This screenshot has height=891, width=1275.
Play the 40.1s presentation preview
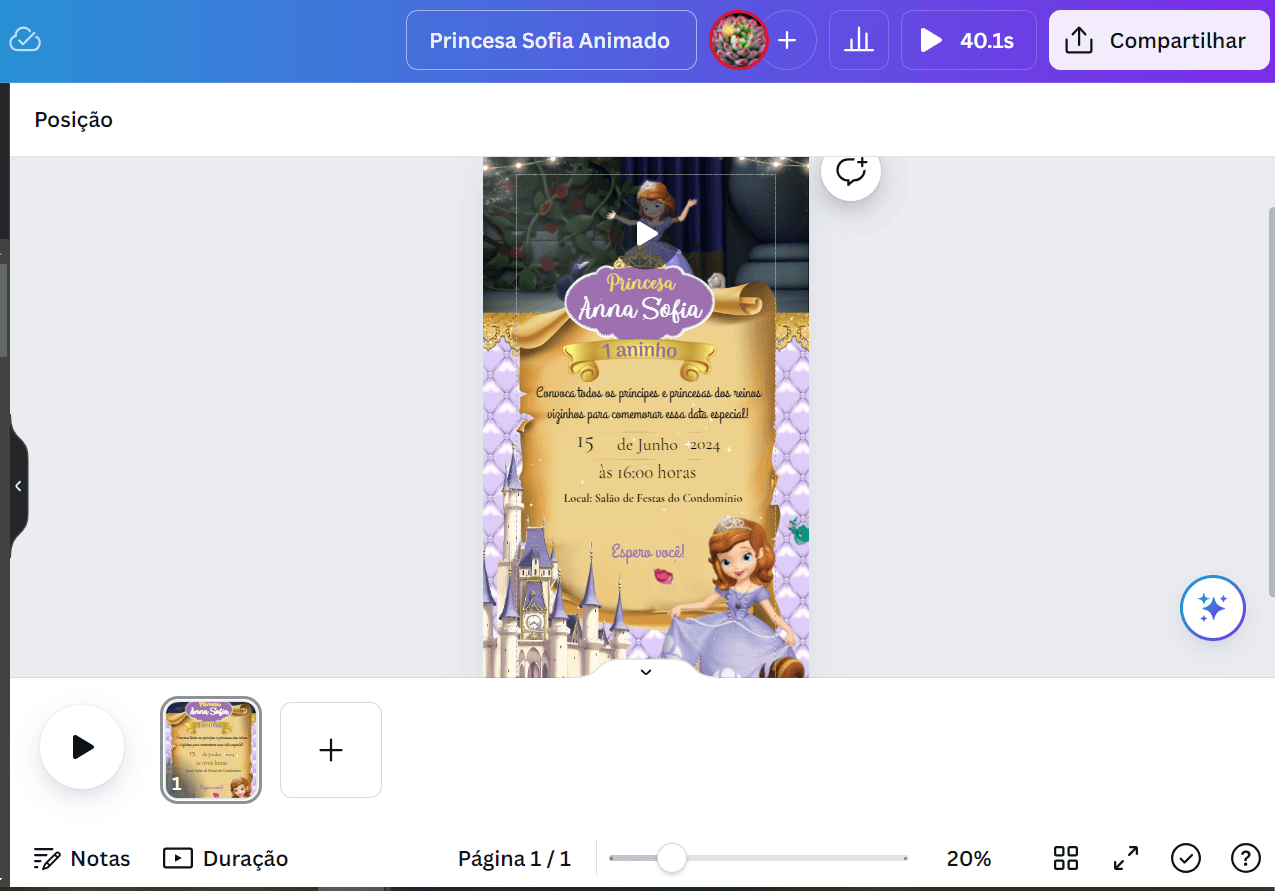970,41
